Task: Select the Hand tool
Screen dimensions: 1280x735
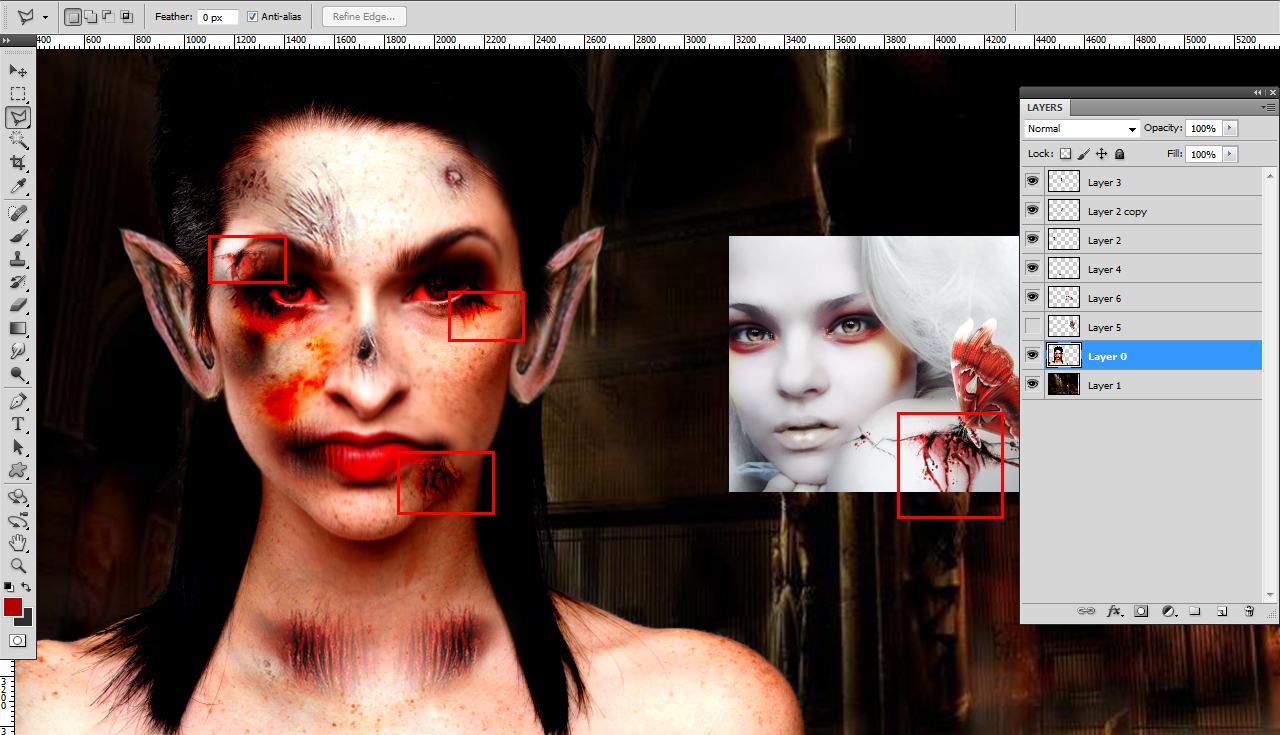Action: [18, 543]
